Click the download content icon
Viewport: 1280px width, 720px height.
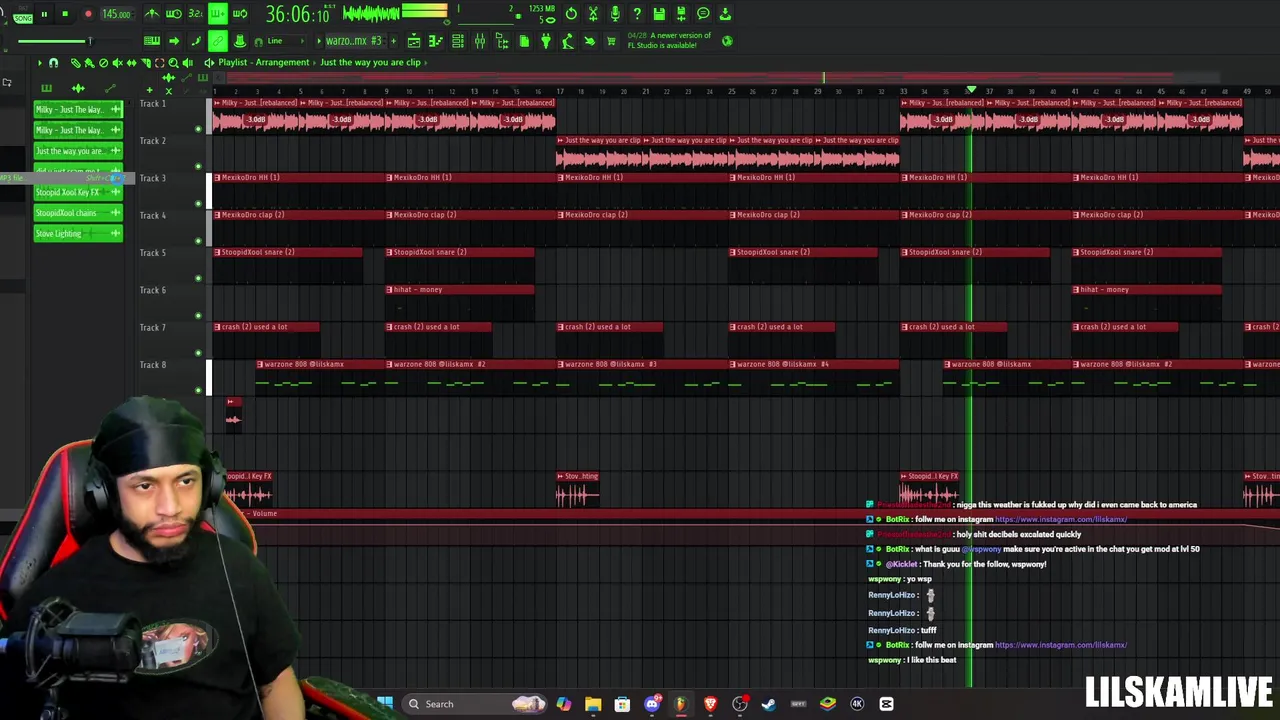725,14
